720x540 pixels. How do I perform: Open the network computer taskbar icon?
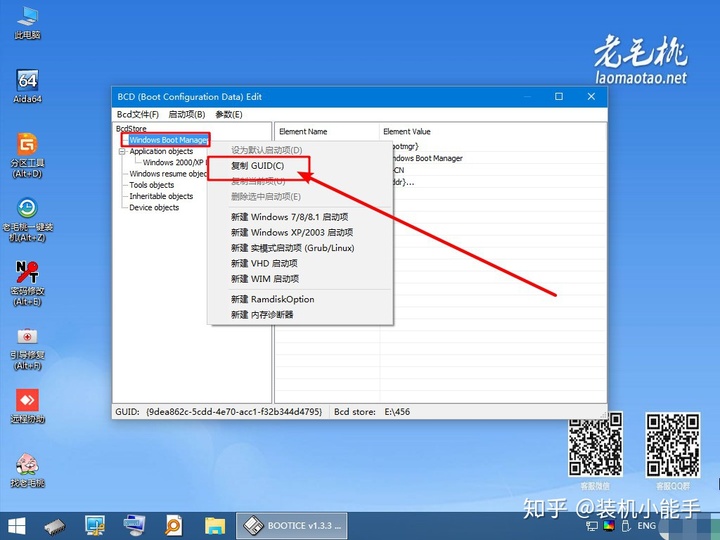(135, 526)
